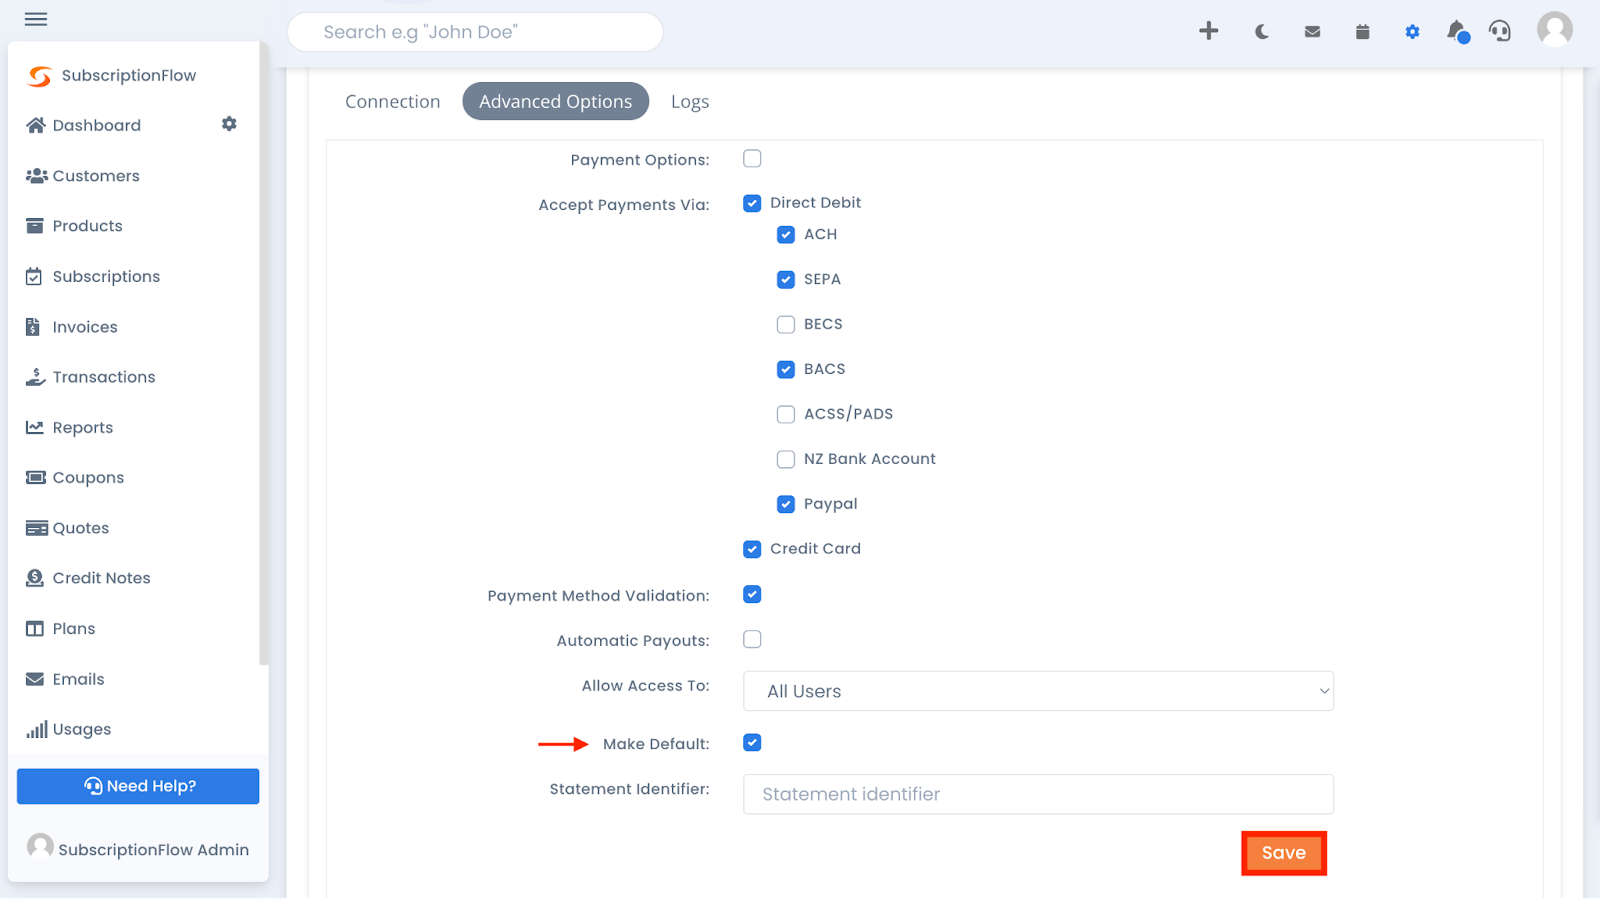This screenshot has height=899, width=1600.
Task: Click the Reports chart icon
Action: [x=35, y=427]
